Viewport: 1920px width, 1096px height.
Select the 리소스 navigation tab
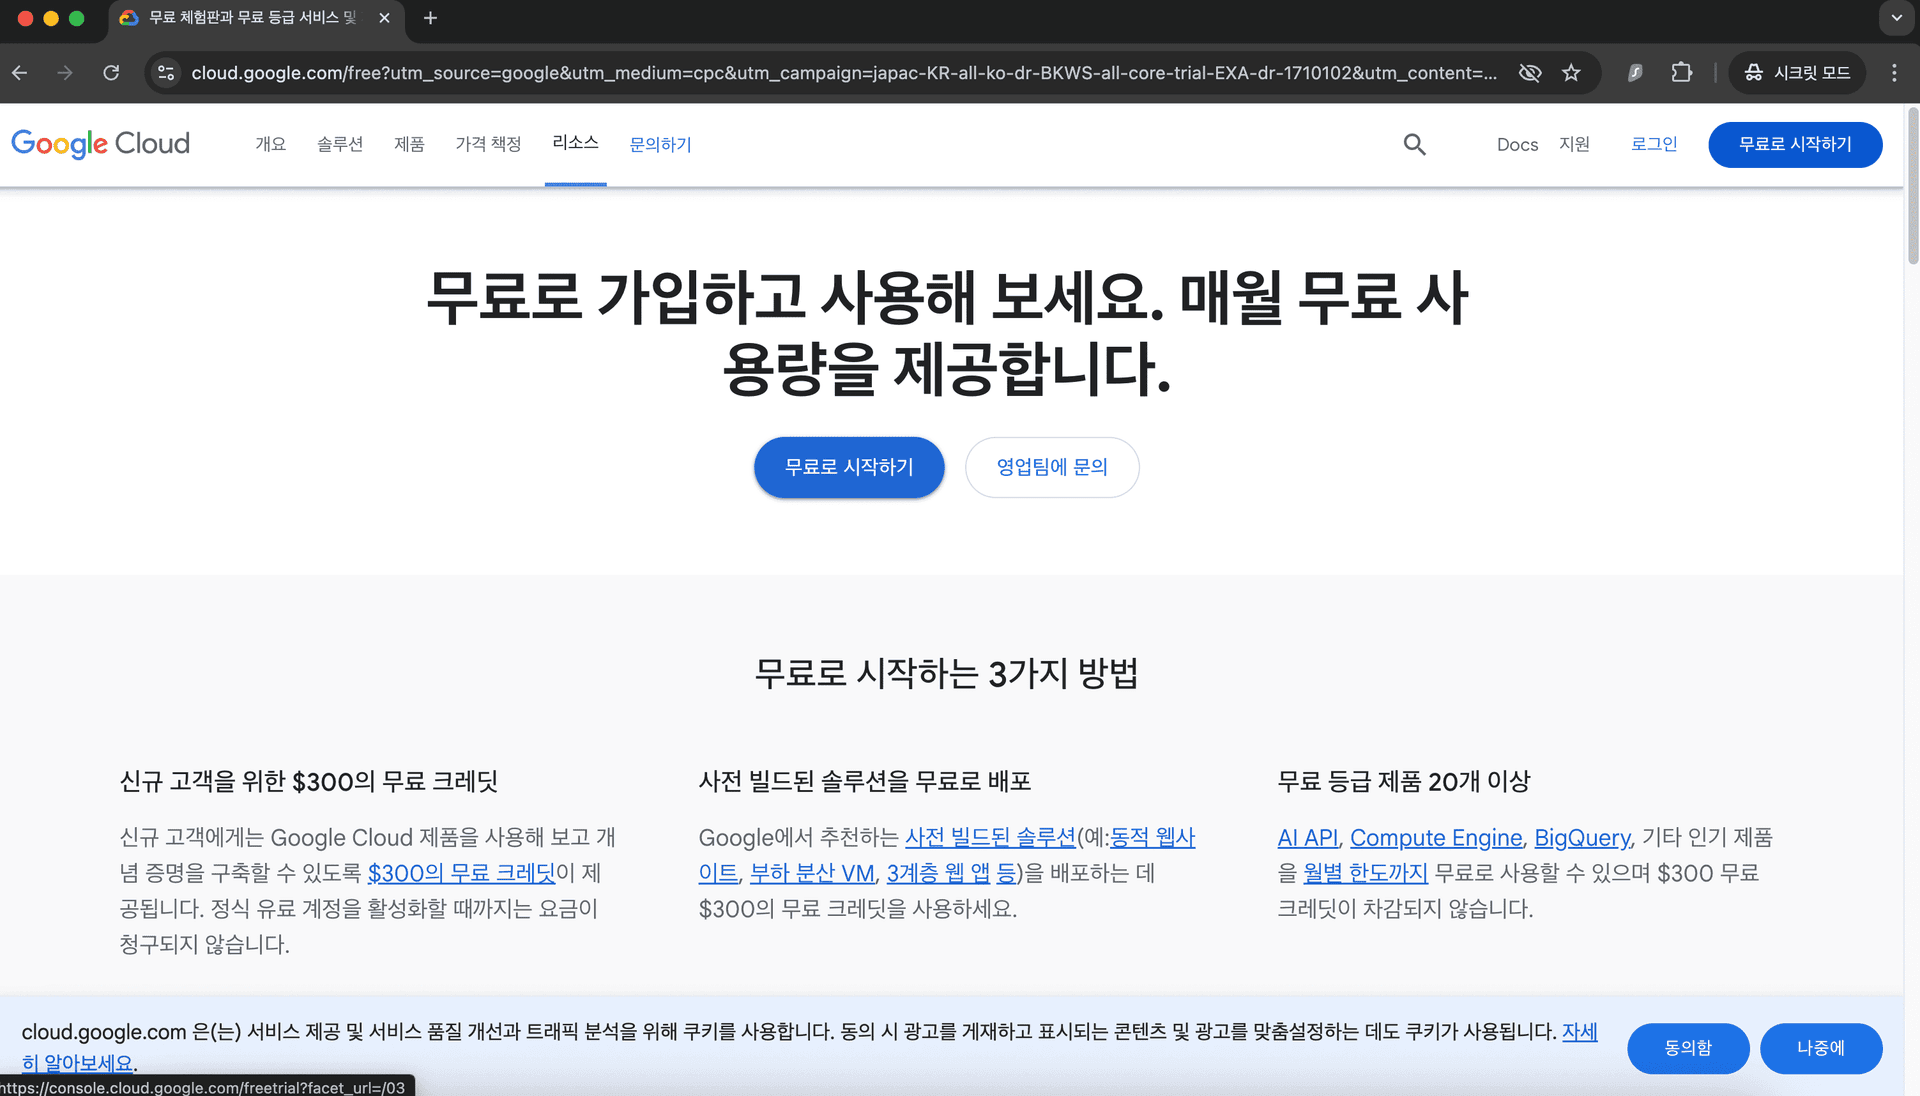point(575,143)
